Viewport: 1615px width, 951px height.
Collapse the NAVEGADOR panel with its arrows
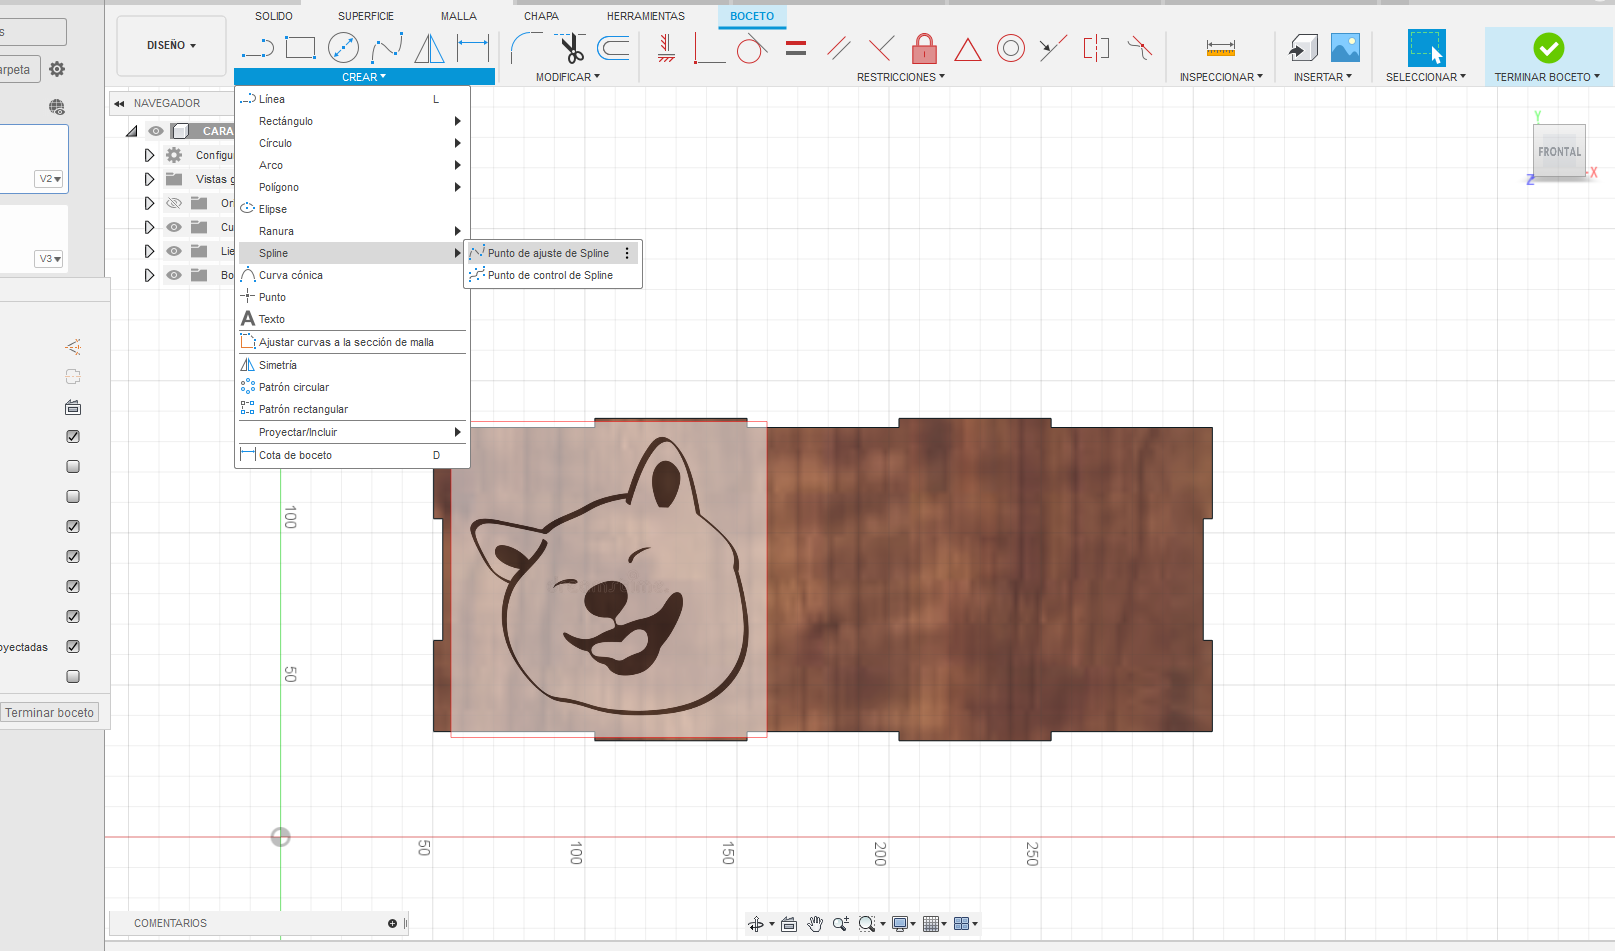click(119, 103)
